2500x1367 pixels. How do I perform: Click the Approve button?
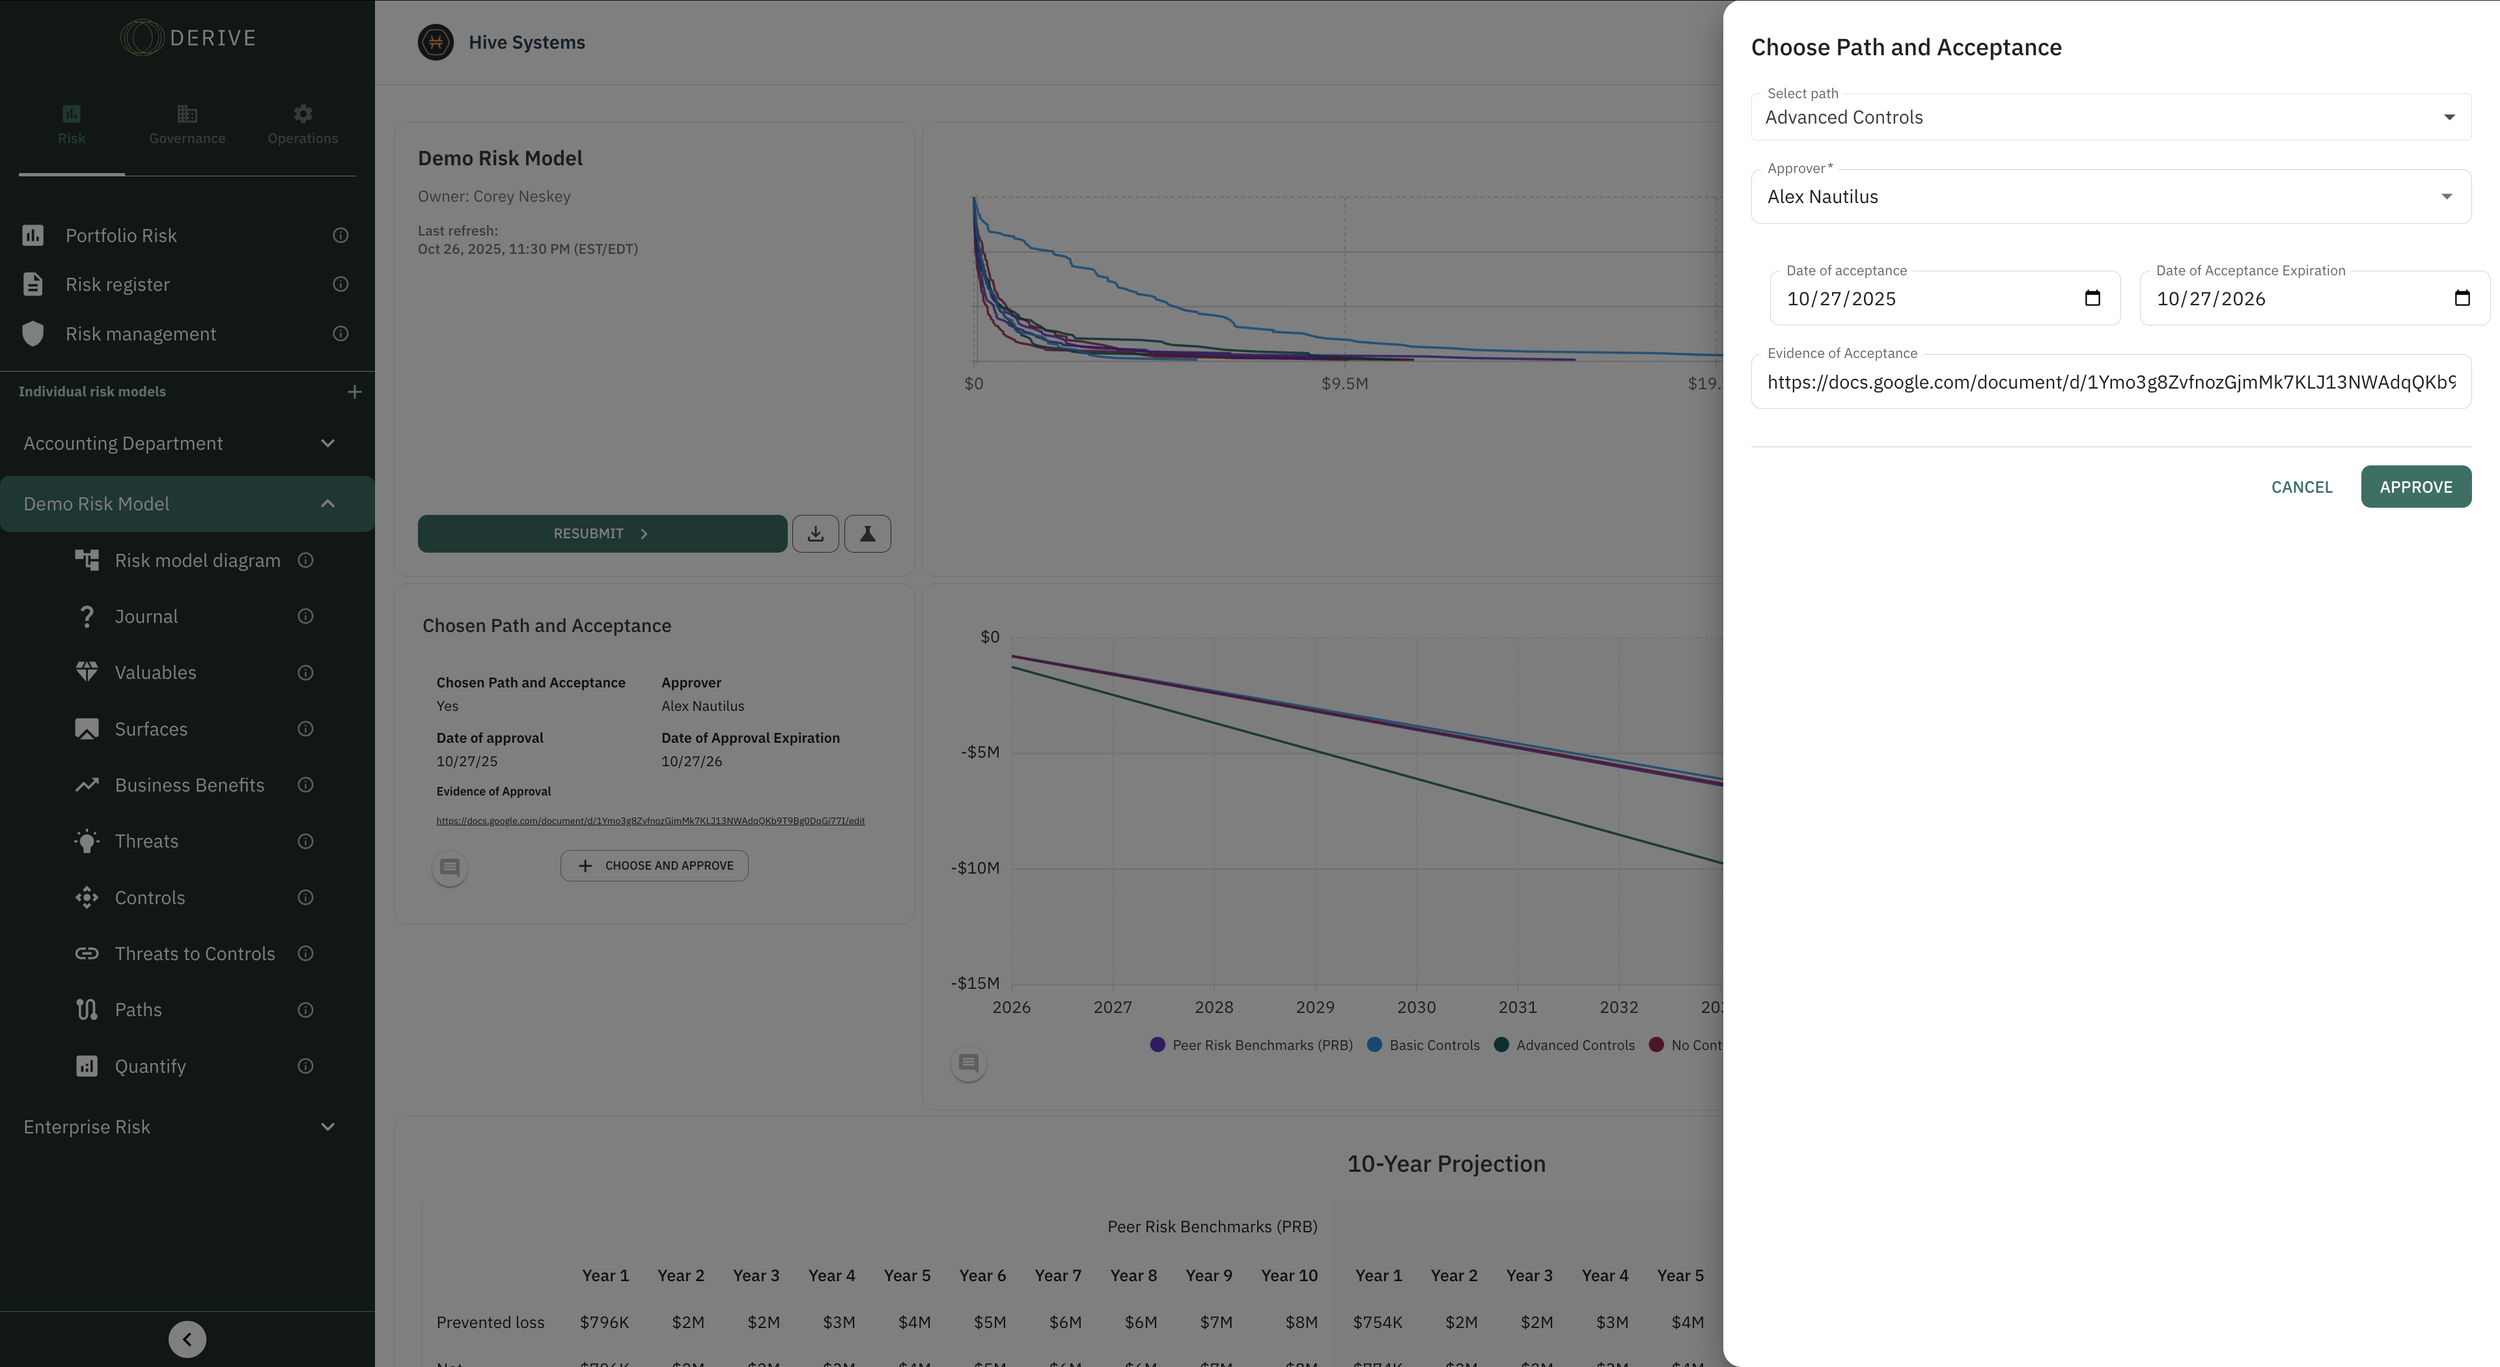(x=2415, y=487)
